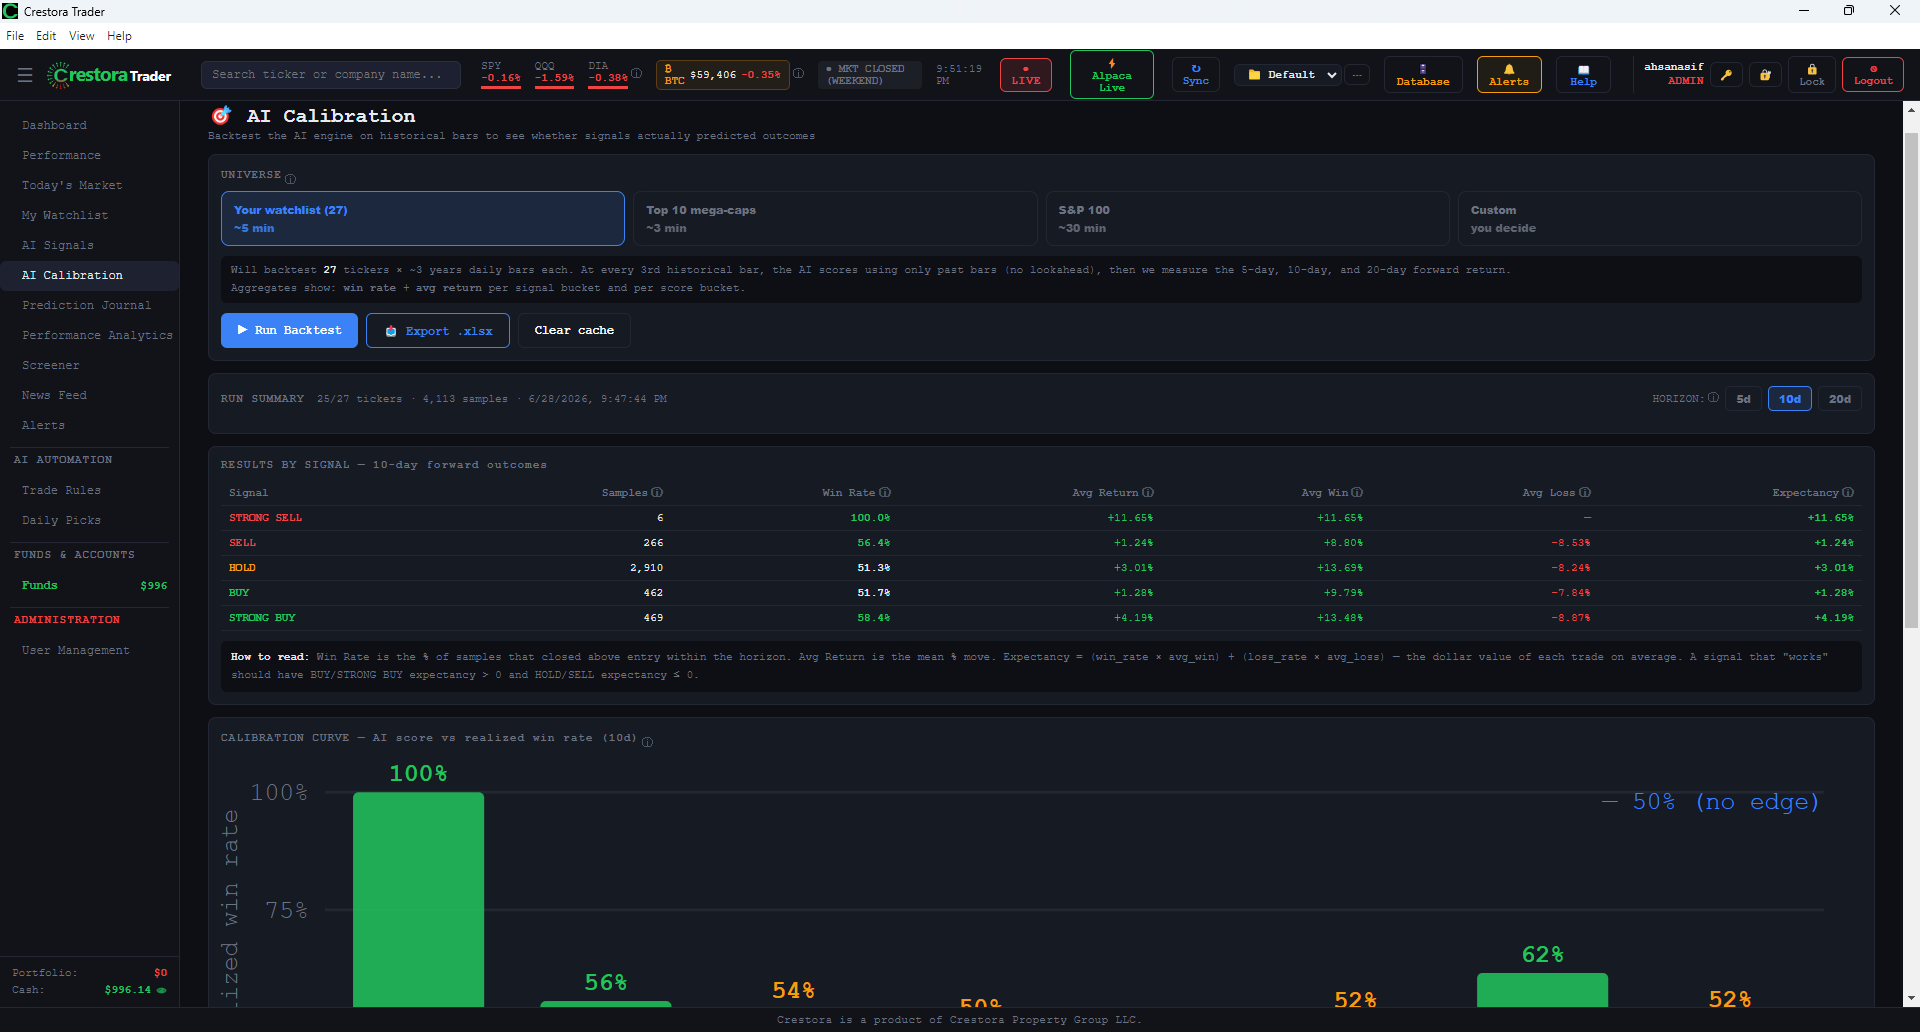
Task: Open Performance Analytics page
Action: (90, 335)
